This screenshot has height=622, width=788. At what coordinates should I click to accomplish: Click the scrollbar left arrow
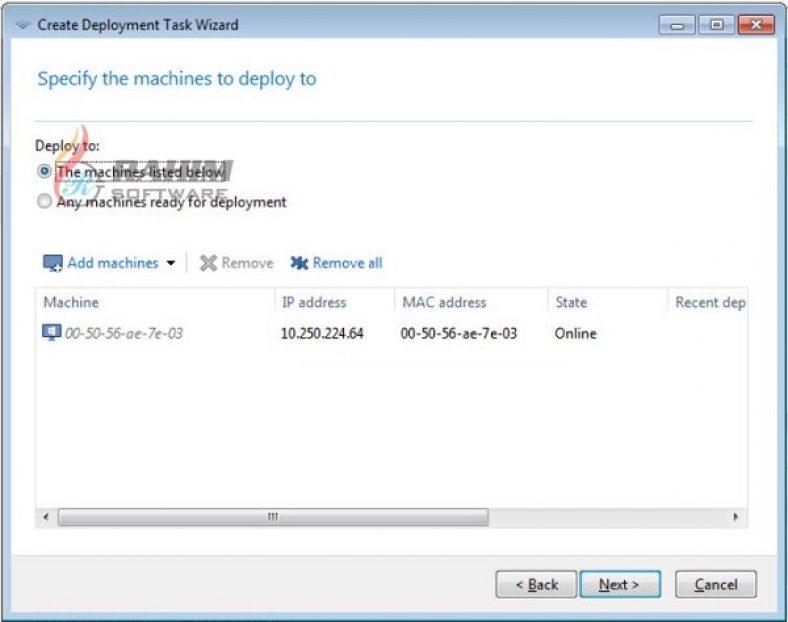coord(46,517)
